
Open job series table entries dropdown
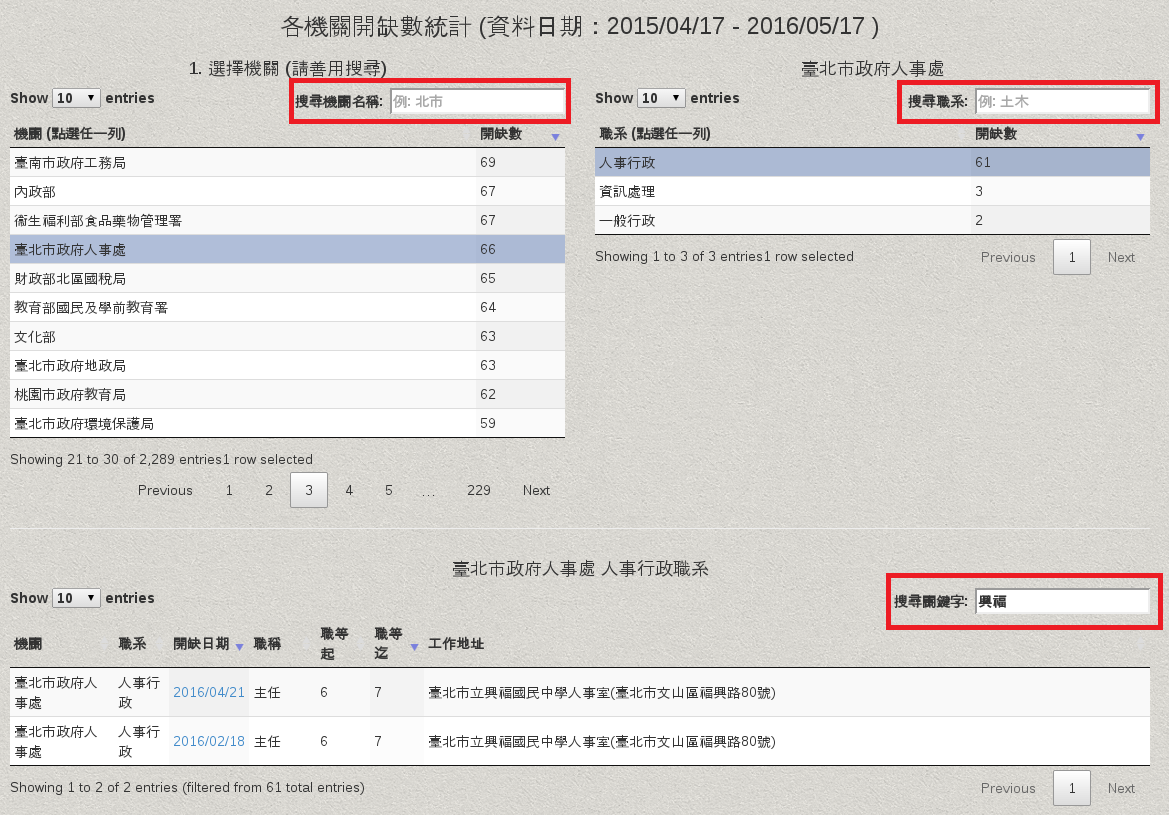point(661,98)
